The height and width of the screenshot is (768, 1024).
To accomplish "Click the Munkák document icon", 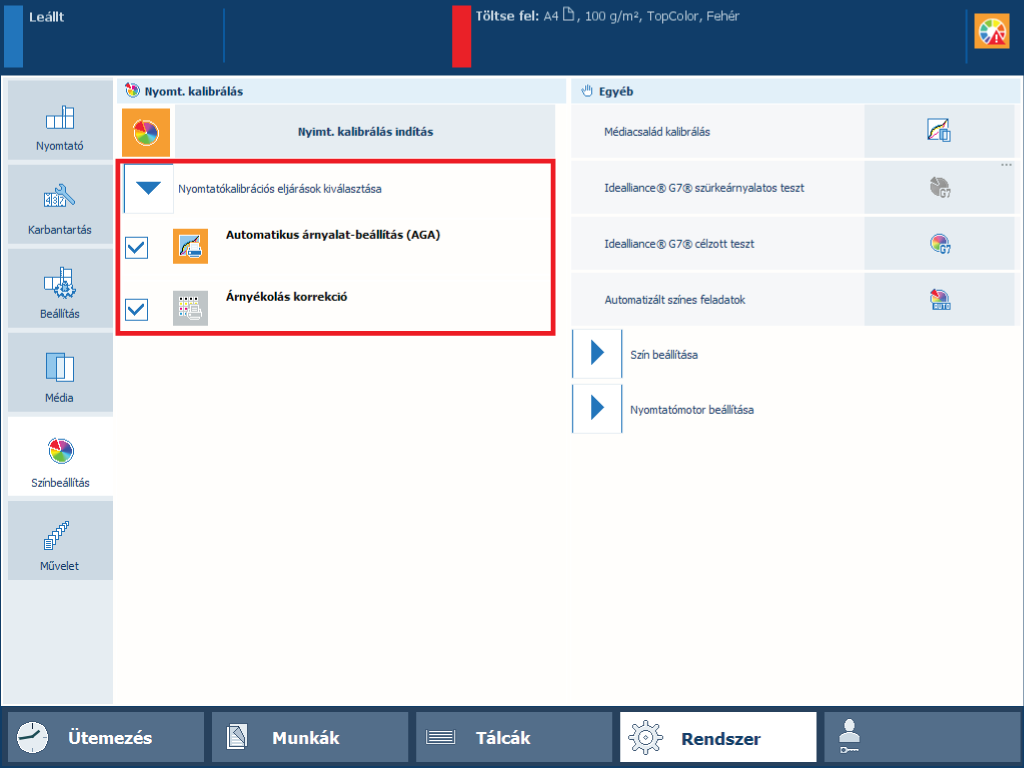I will click(236, 737).
